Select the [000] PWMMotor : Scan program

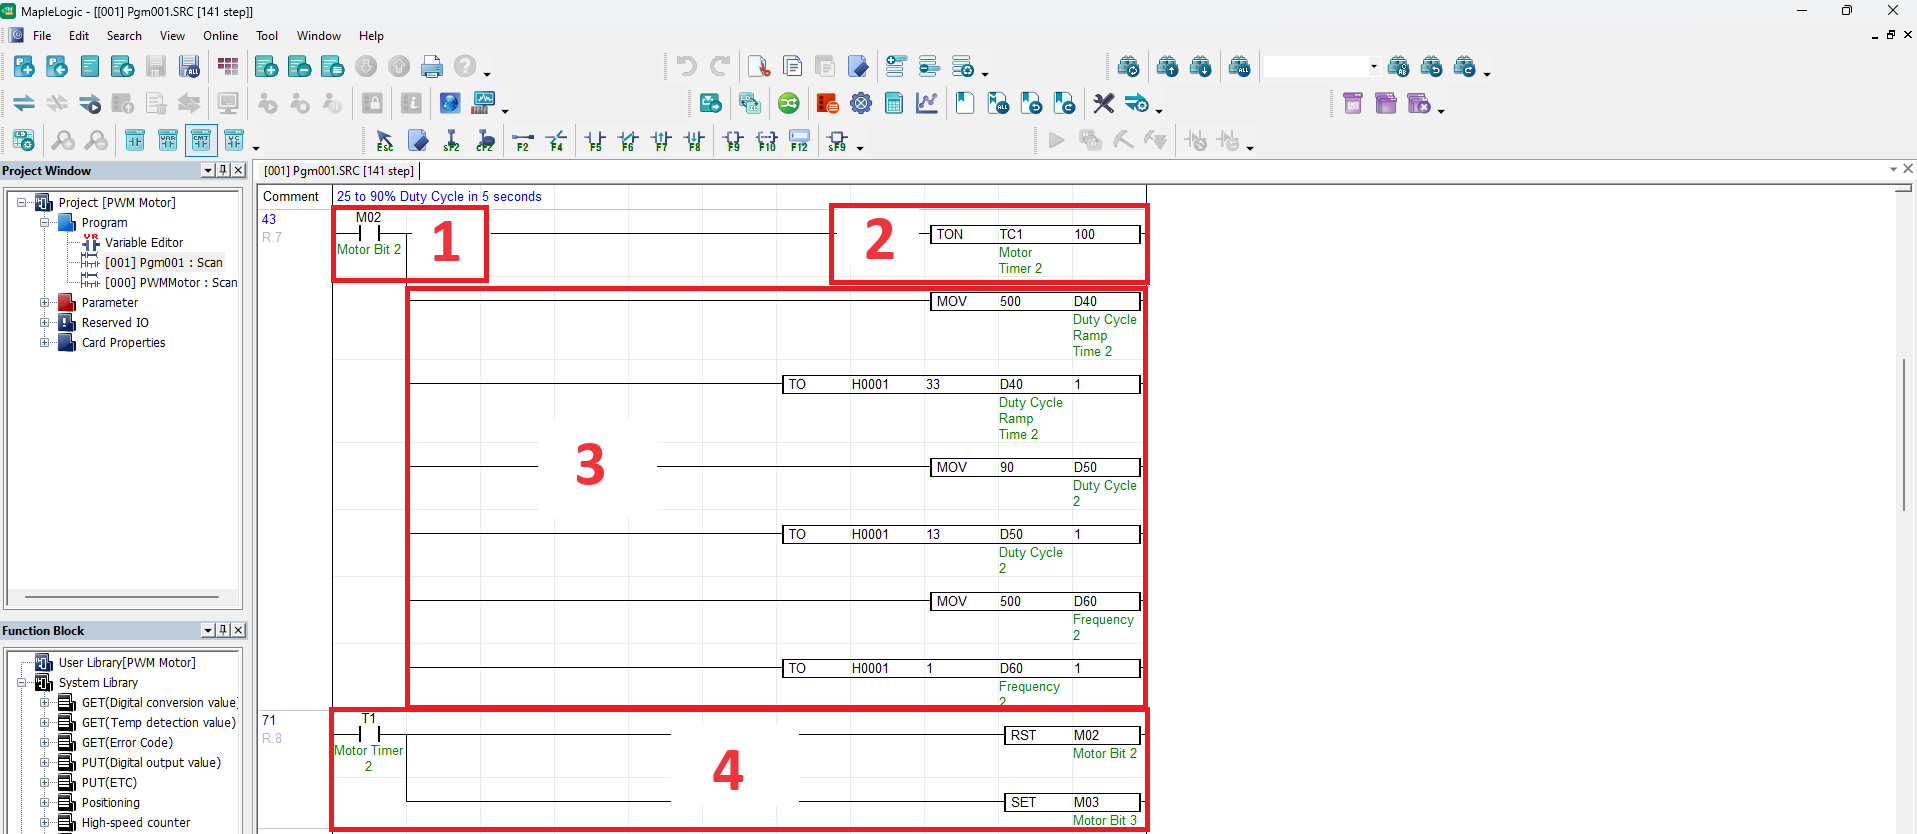171,283
